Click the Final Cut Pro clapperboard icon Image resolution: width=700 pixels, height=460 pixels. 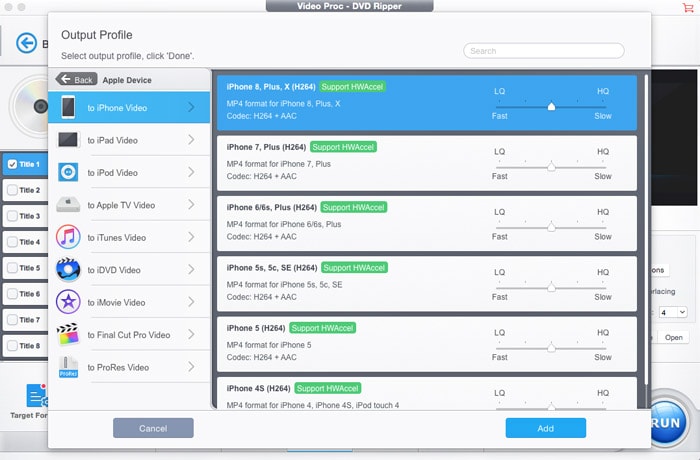coord(68,334)
